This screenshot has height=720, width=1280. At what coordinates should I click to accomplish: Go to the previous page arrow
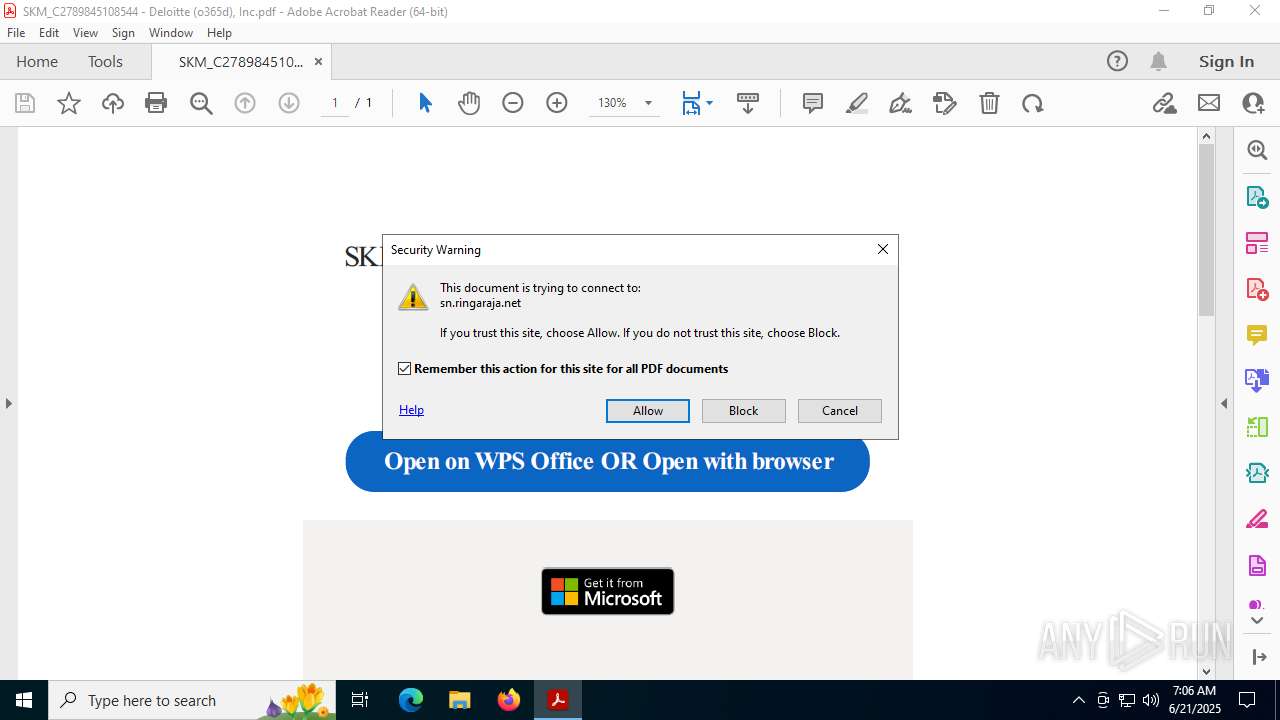point(245,103)
